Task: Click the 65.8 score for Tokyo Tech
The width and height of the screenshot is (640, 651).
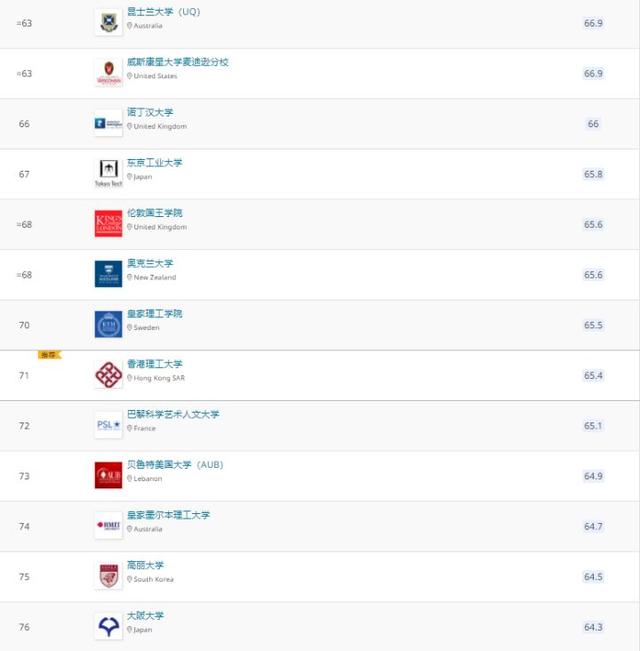Action: (593, 174)
